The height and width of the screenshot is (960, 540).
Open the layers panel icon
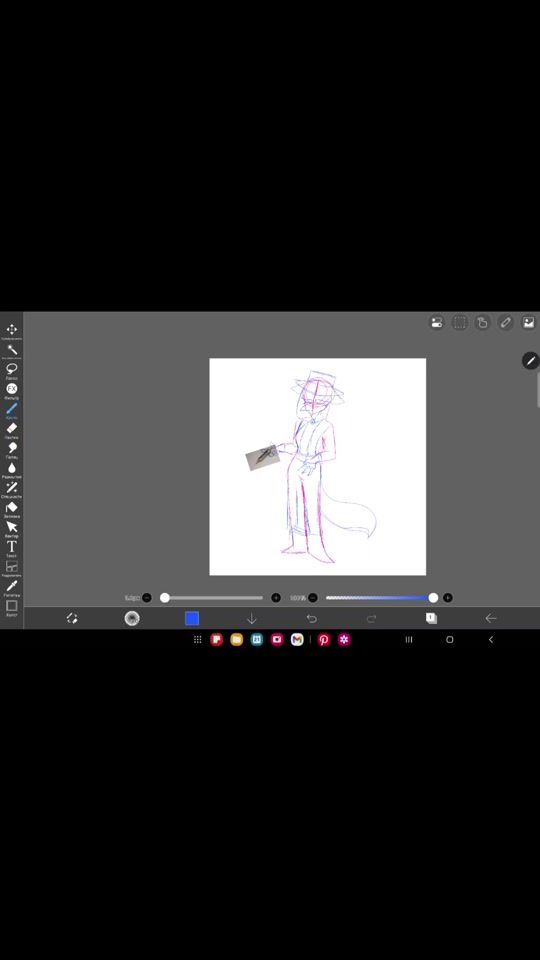coord(431,618)
